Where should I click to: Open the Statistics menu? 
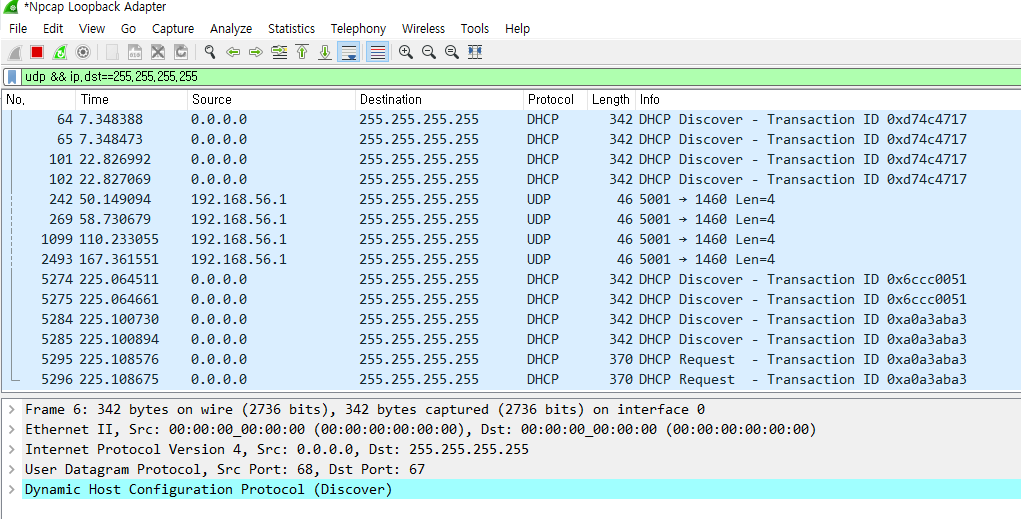click(291, 29)
